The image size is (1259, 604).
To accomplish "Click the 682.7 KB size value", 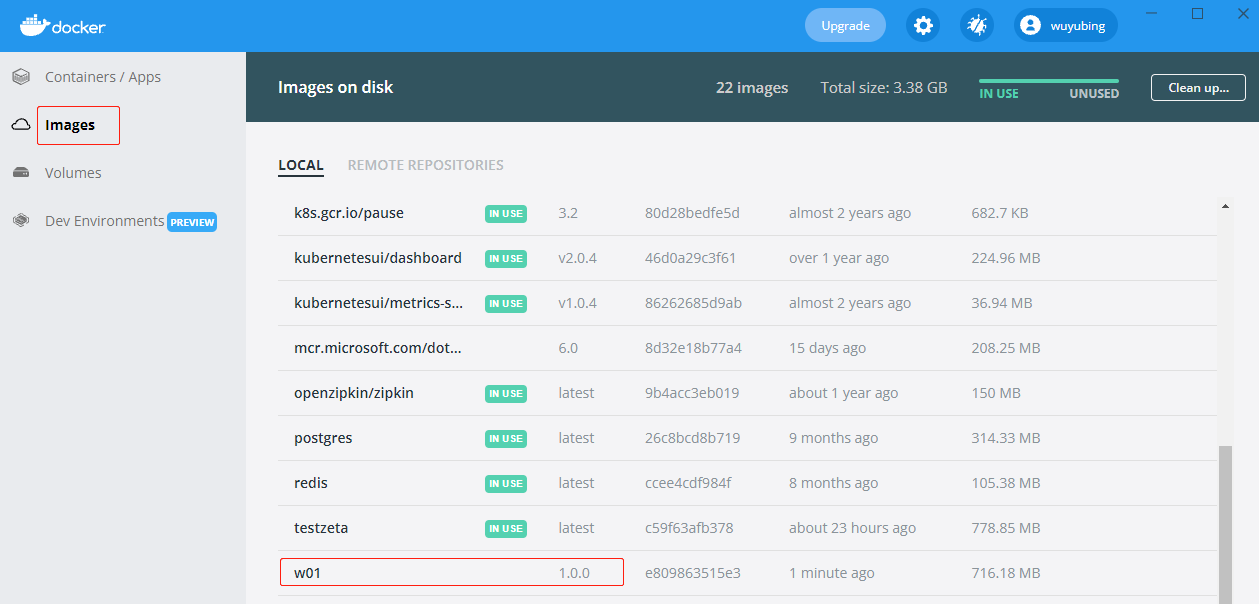I will point(1000,213).
